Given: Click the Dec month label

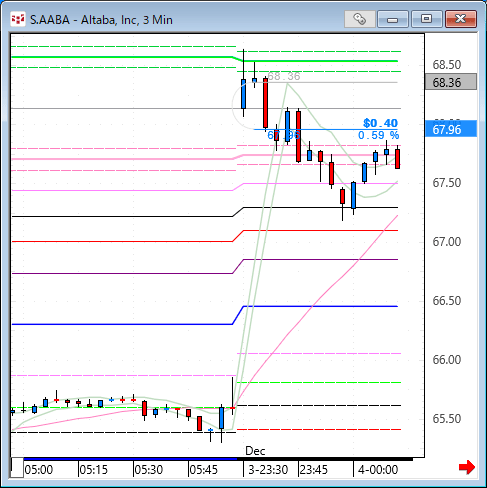Looking at the screenshot, I should coord(255,451).
